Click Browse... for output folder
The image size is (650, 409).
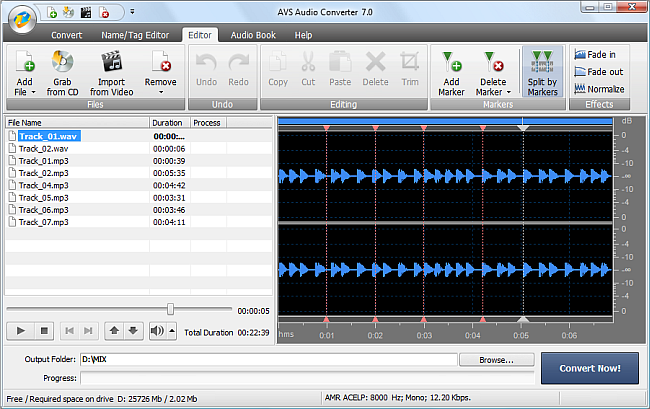point(496,359)
